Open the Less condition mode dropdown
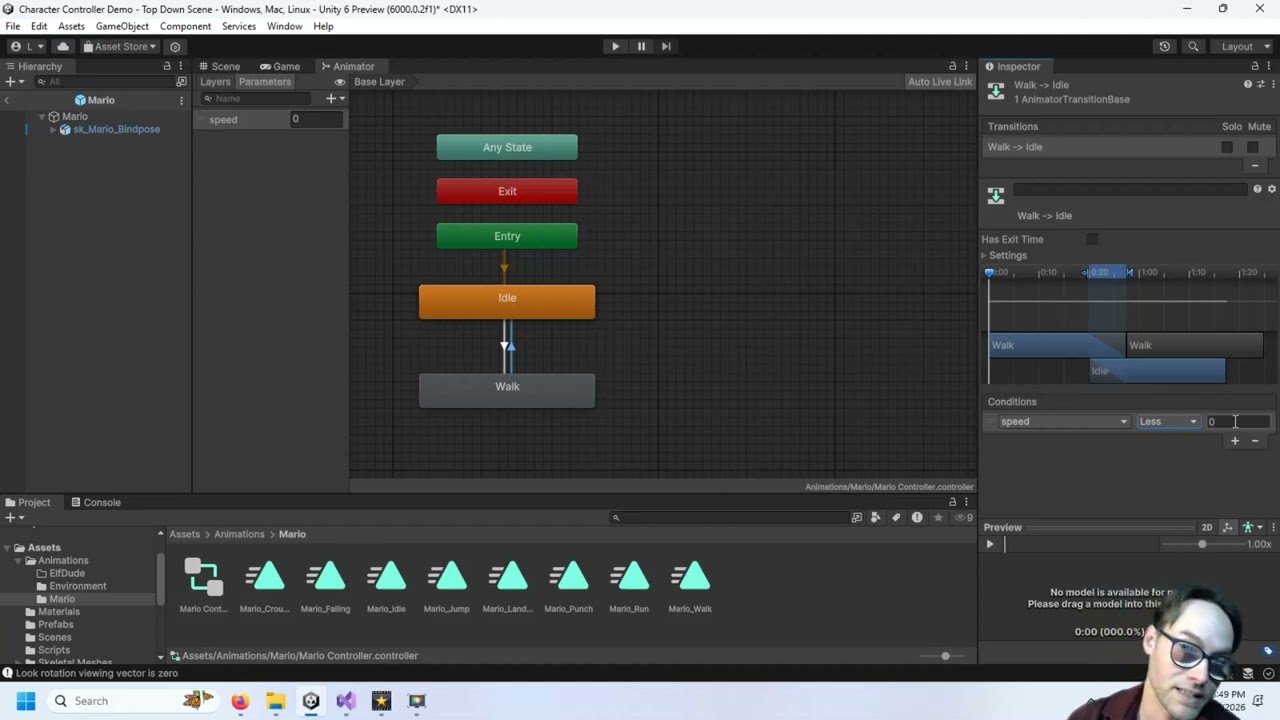Viewport: 1280px width, 720px height. 1168,421
